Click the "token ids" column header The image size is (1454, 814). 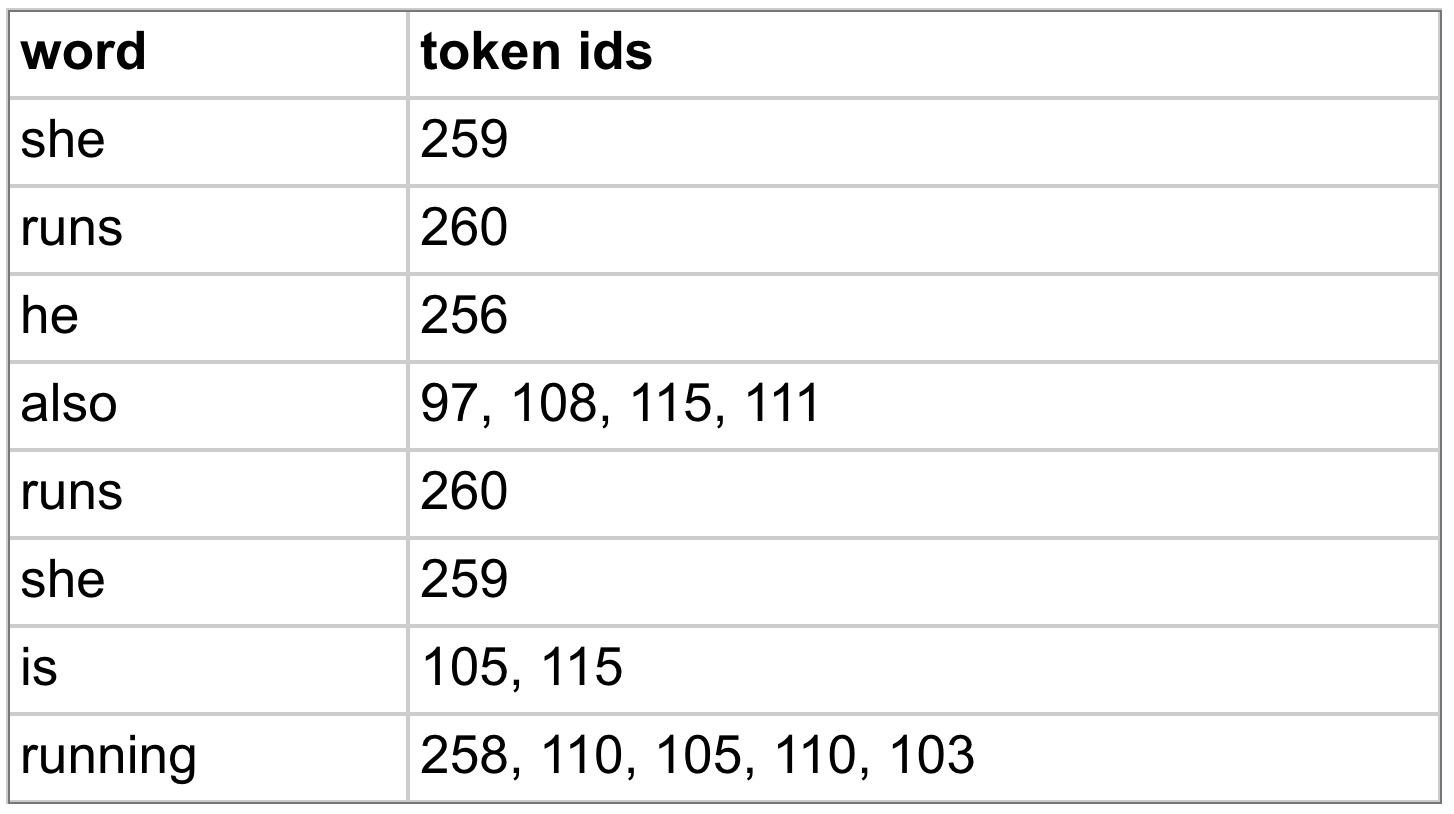click(x=536, y=53)
